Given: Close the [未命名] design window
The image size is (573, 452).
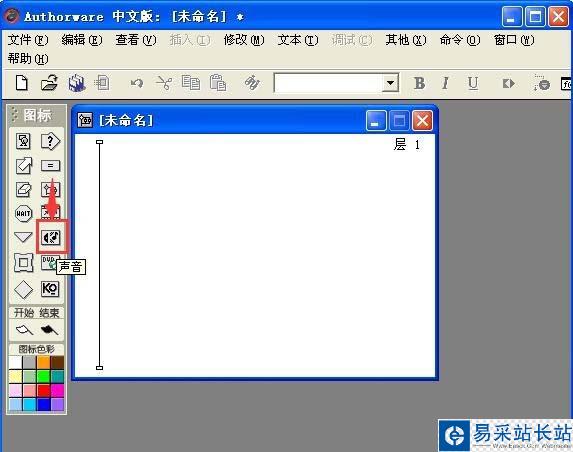Looking at the screenshot, I should click(422, 121).
